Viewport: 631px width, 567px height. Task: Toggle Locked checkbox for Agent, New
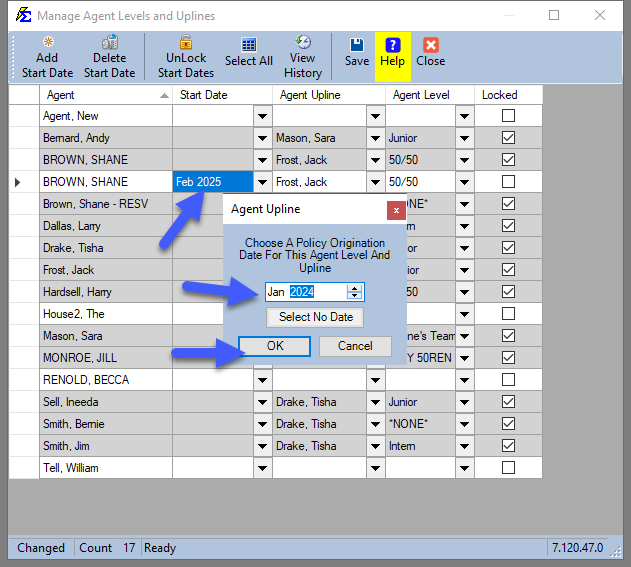tap(508, 116)
